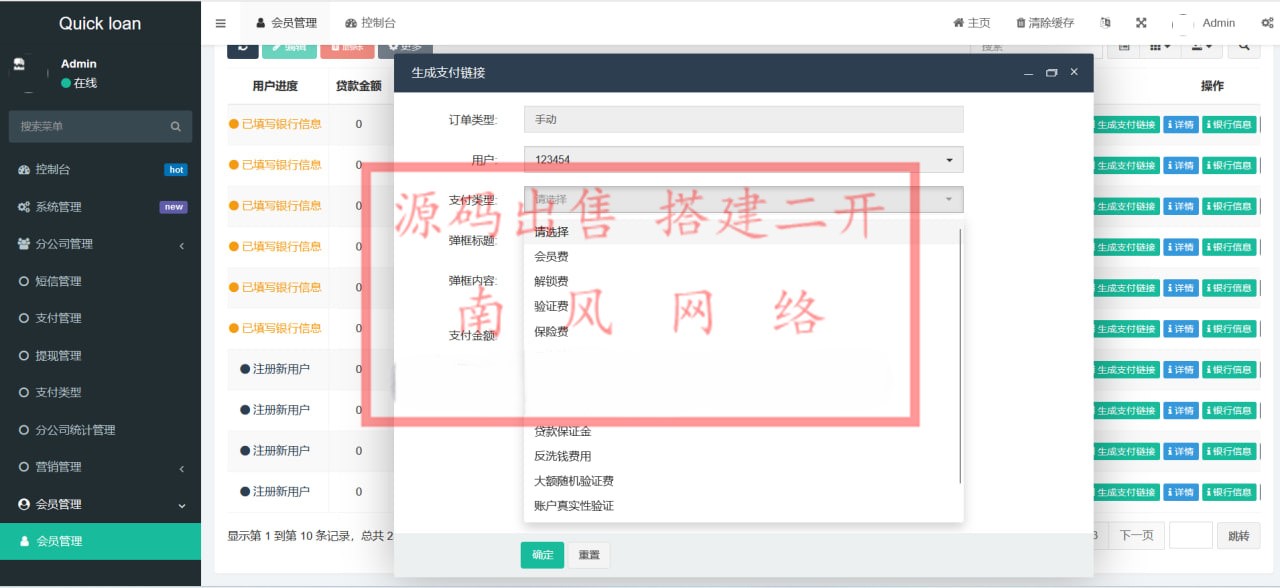Switch to the 控制台 tab
This screenshot has width=1280, height=588.
370,23
